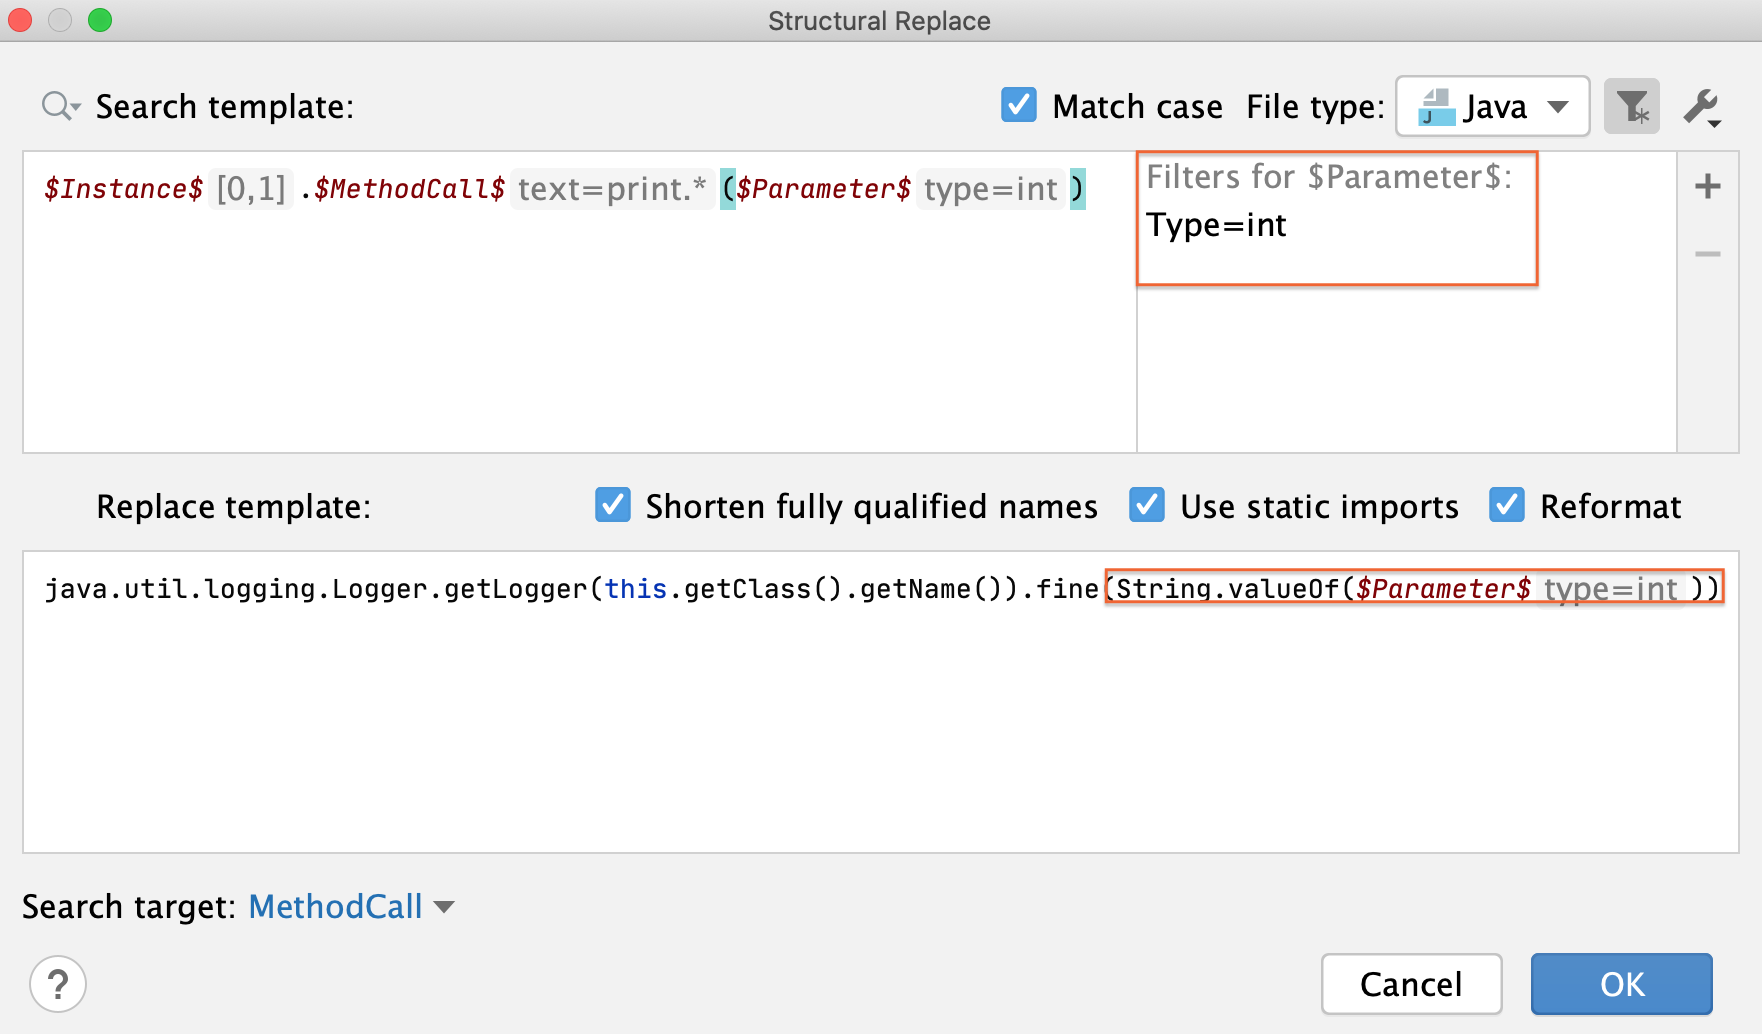Screen dimensions: 1762x1034
Task: Toggle the filter panel funnel icon
Action: (x=1632, y=106)
